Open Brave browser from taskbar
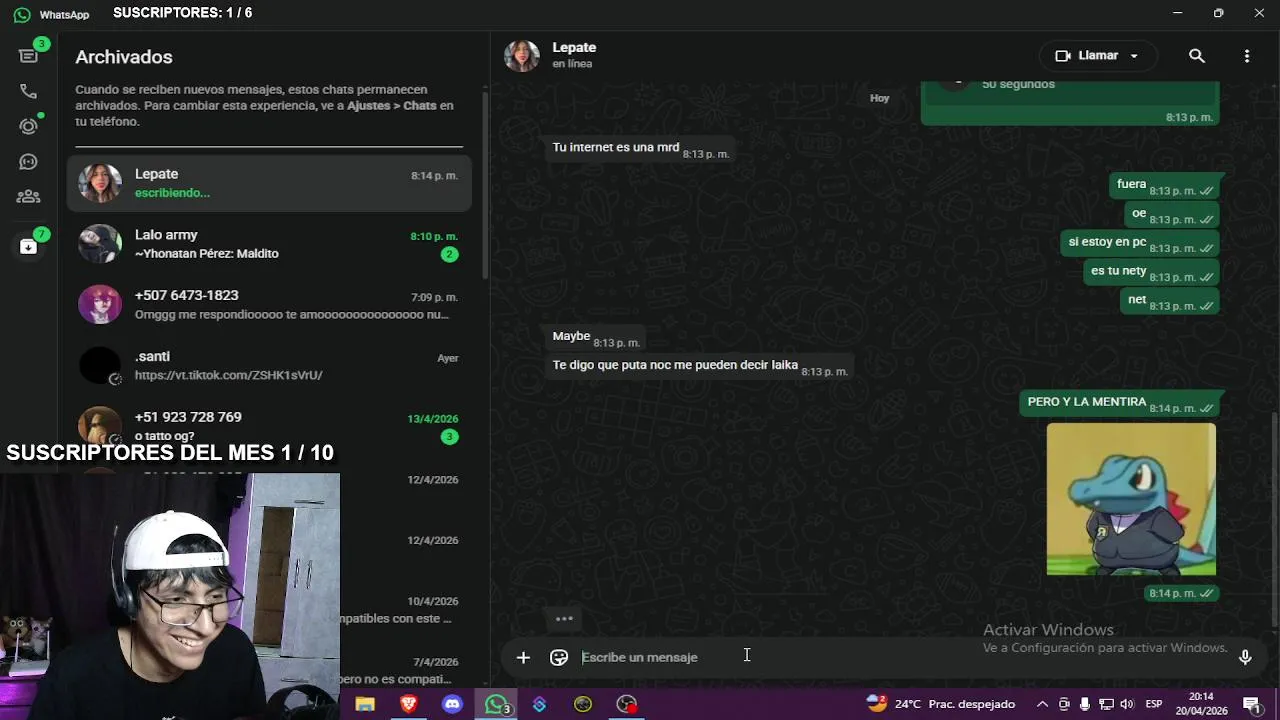This screenshot has width=1280, height=720. (408, 704)
